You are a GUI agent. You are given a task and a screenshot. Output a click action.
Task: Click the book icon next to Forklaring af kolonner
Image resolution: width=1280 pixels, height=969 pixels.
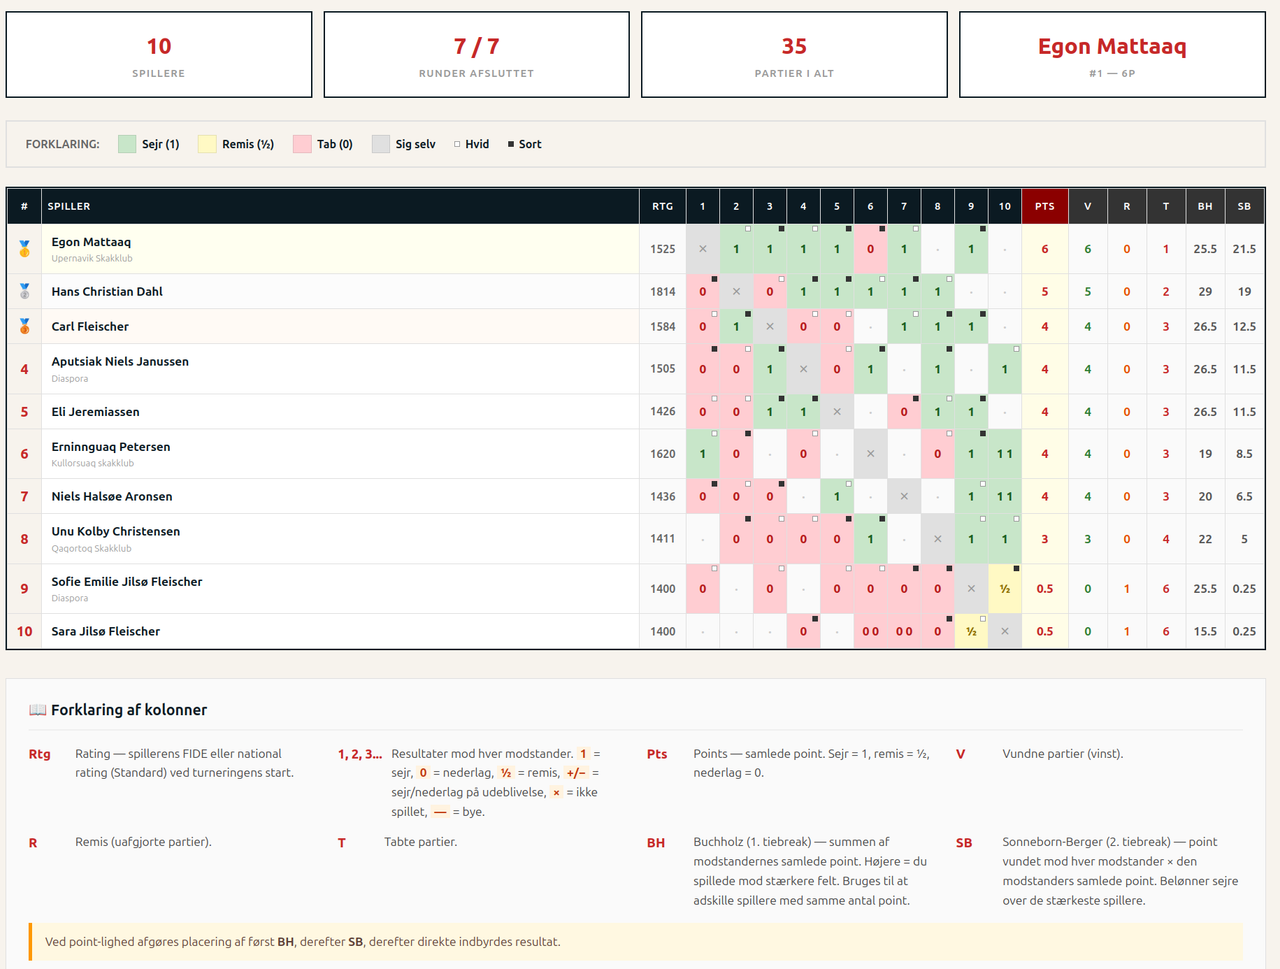(38, 710)
